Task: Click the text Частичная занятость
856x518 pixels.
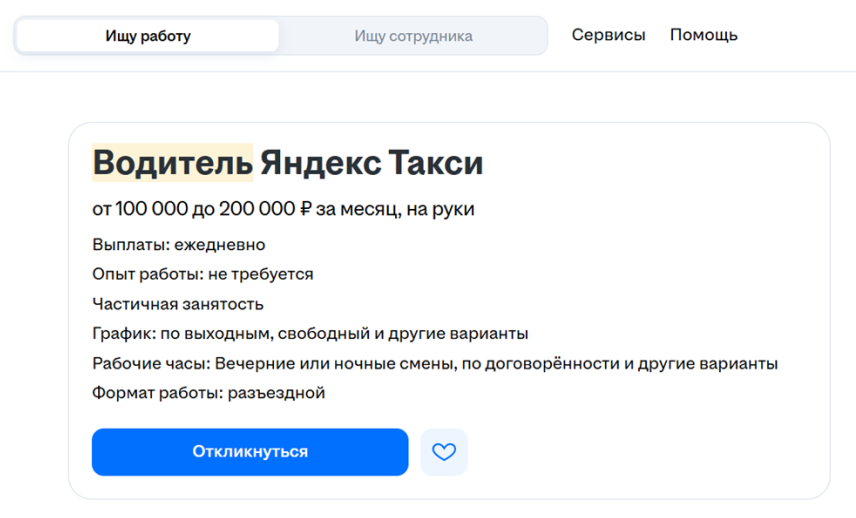Action: pos(177,304)
